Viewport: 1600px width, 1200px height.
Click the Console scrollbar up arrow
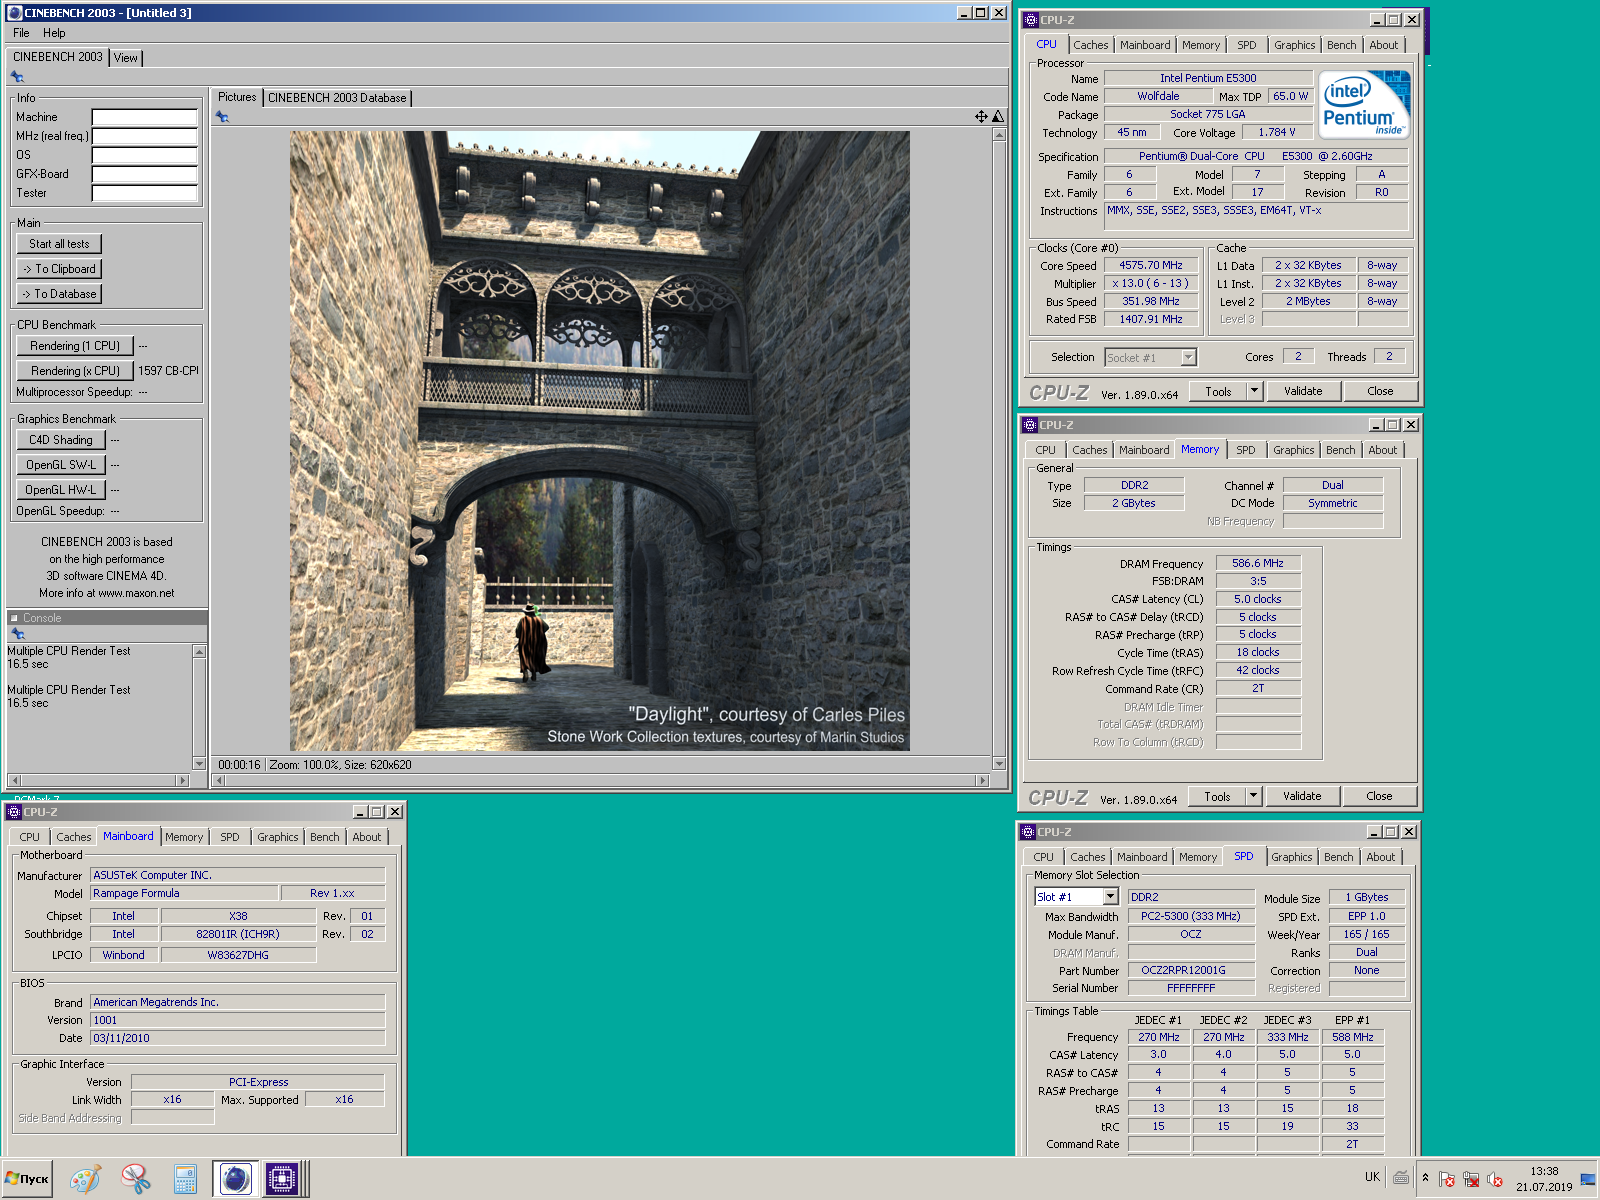tap(199, 651)
